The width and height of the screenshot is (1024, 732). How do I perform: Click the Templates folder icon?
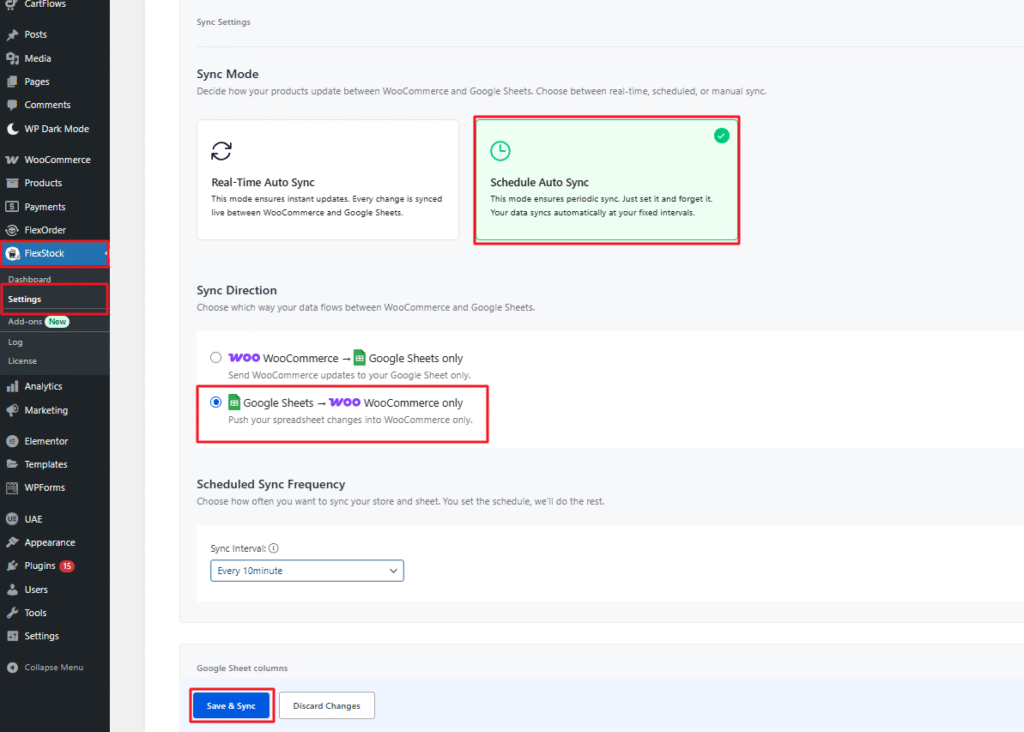click(12, 464)
